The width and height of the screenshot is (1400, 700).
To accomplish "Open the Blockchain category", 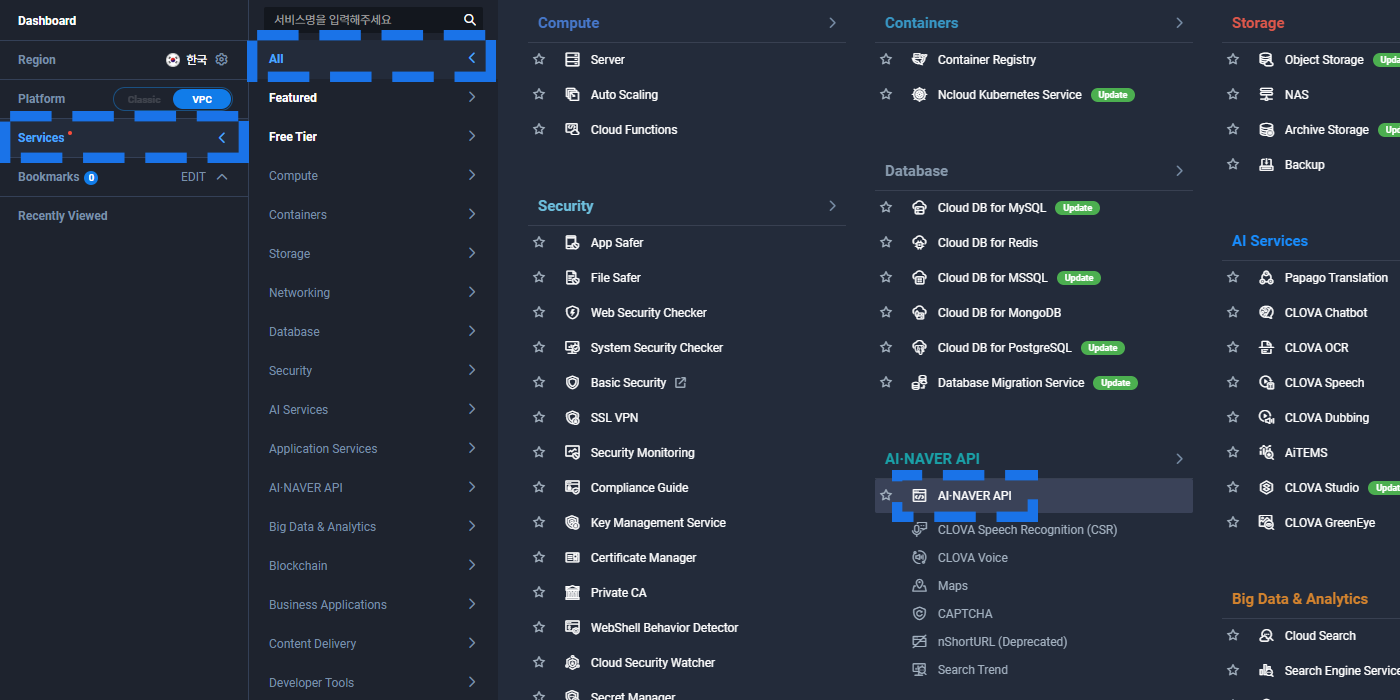I will coord(372,566).
